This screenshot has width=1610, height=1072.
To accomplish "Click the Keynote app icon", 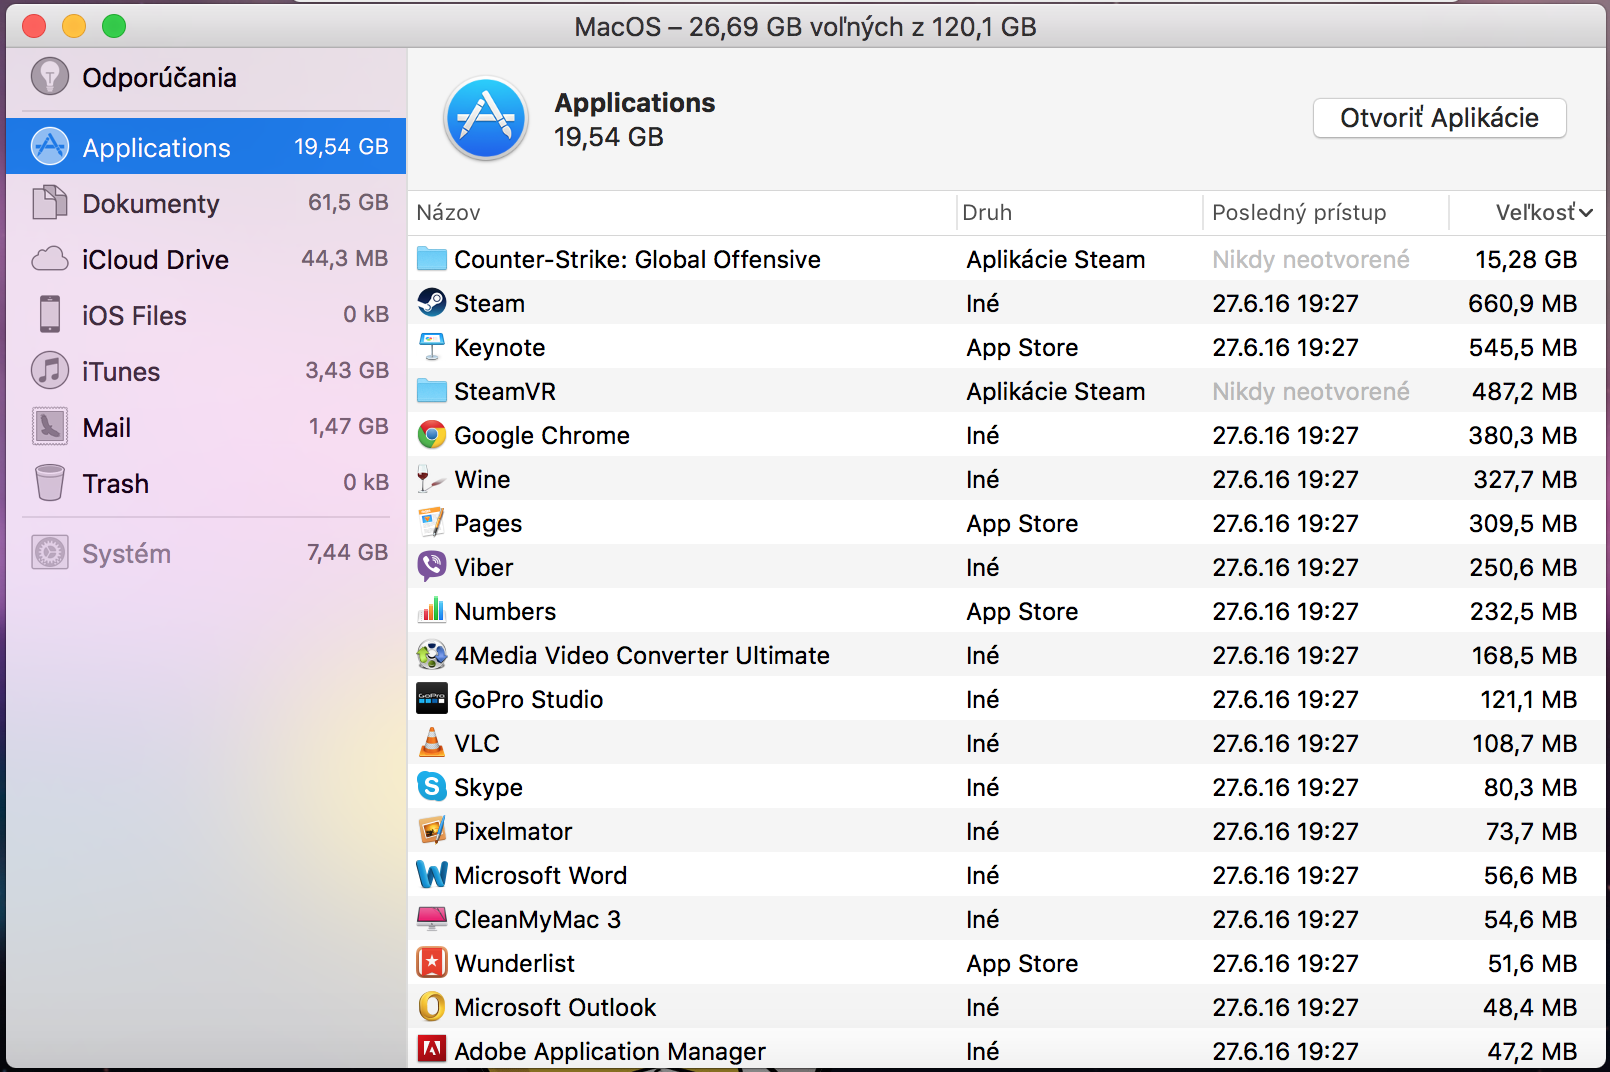I will click(431, 346).
